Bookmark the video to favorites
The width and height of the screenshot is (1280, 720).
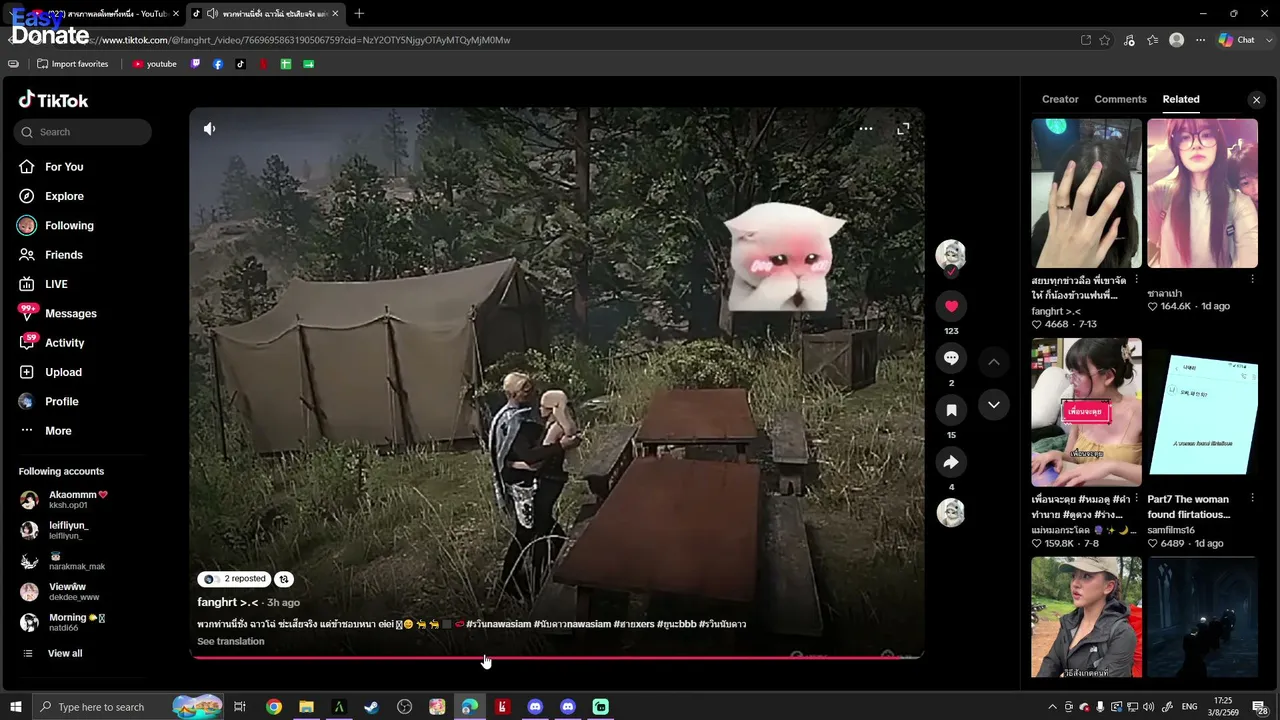(951, 410)
